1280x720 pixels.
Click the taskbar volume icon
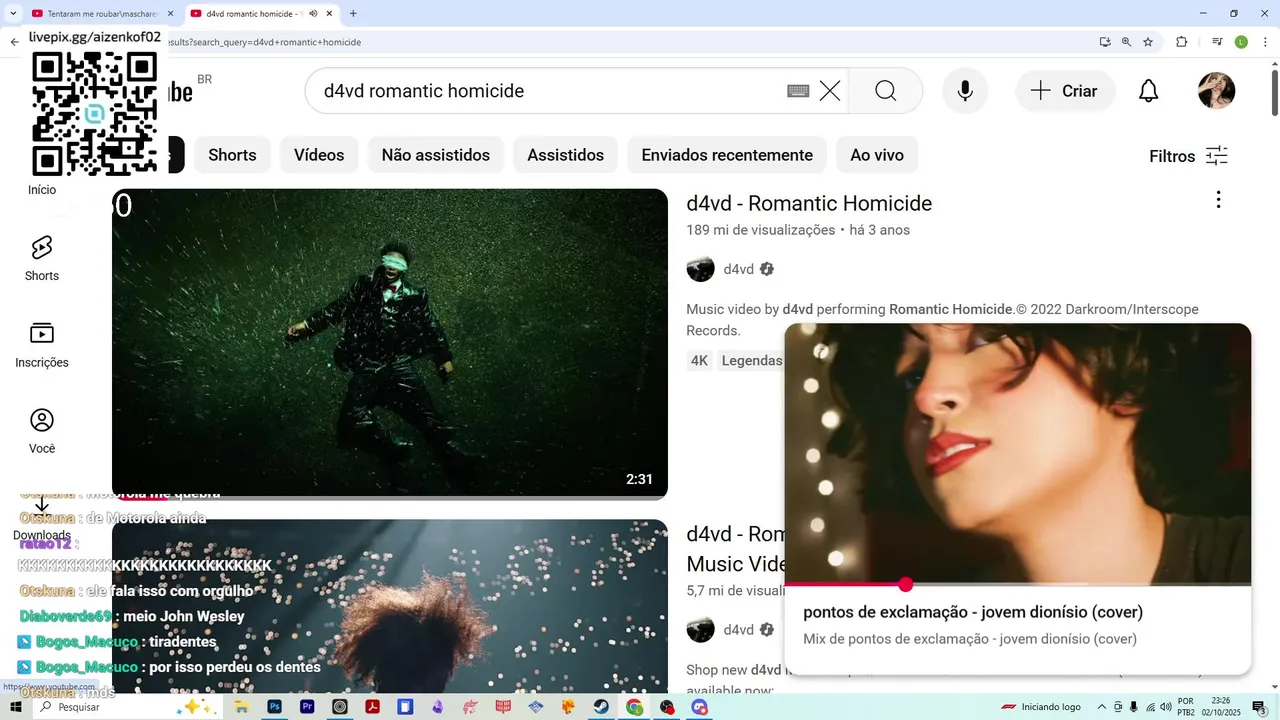point(1166,707)
